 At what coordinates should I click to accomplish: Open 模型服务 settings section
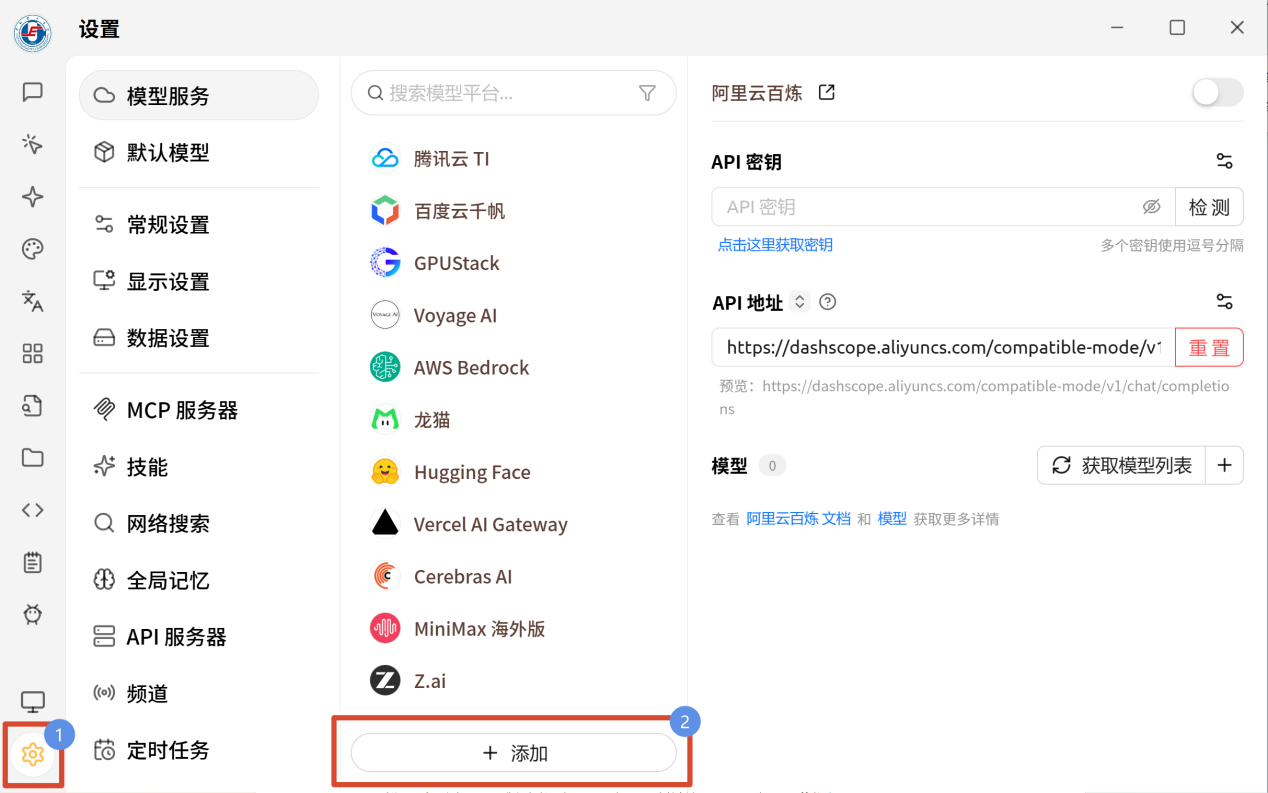[x=199, y=96]
